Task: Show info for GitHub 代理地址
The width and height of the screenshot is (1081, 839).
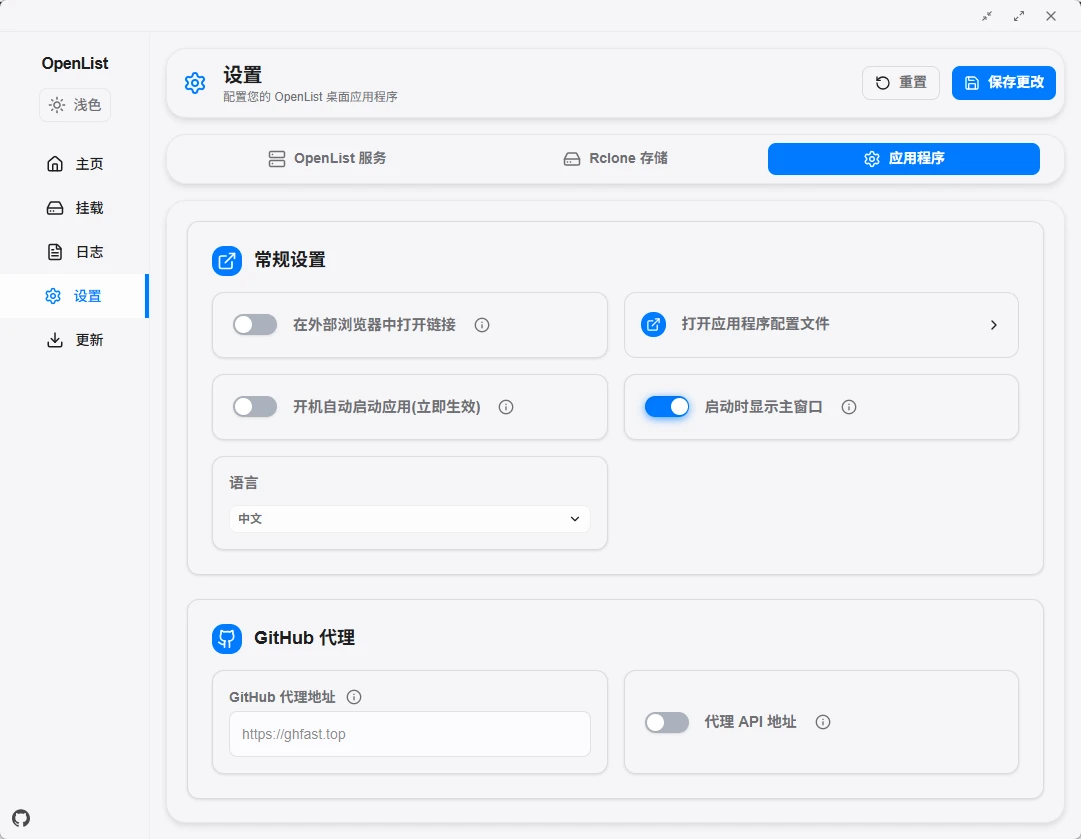Action: 354,697
